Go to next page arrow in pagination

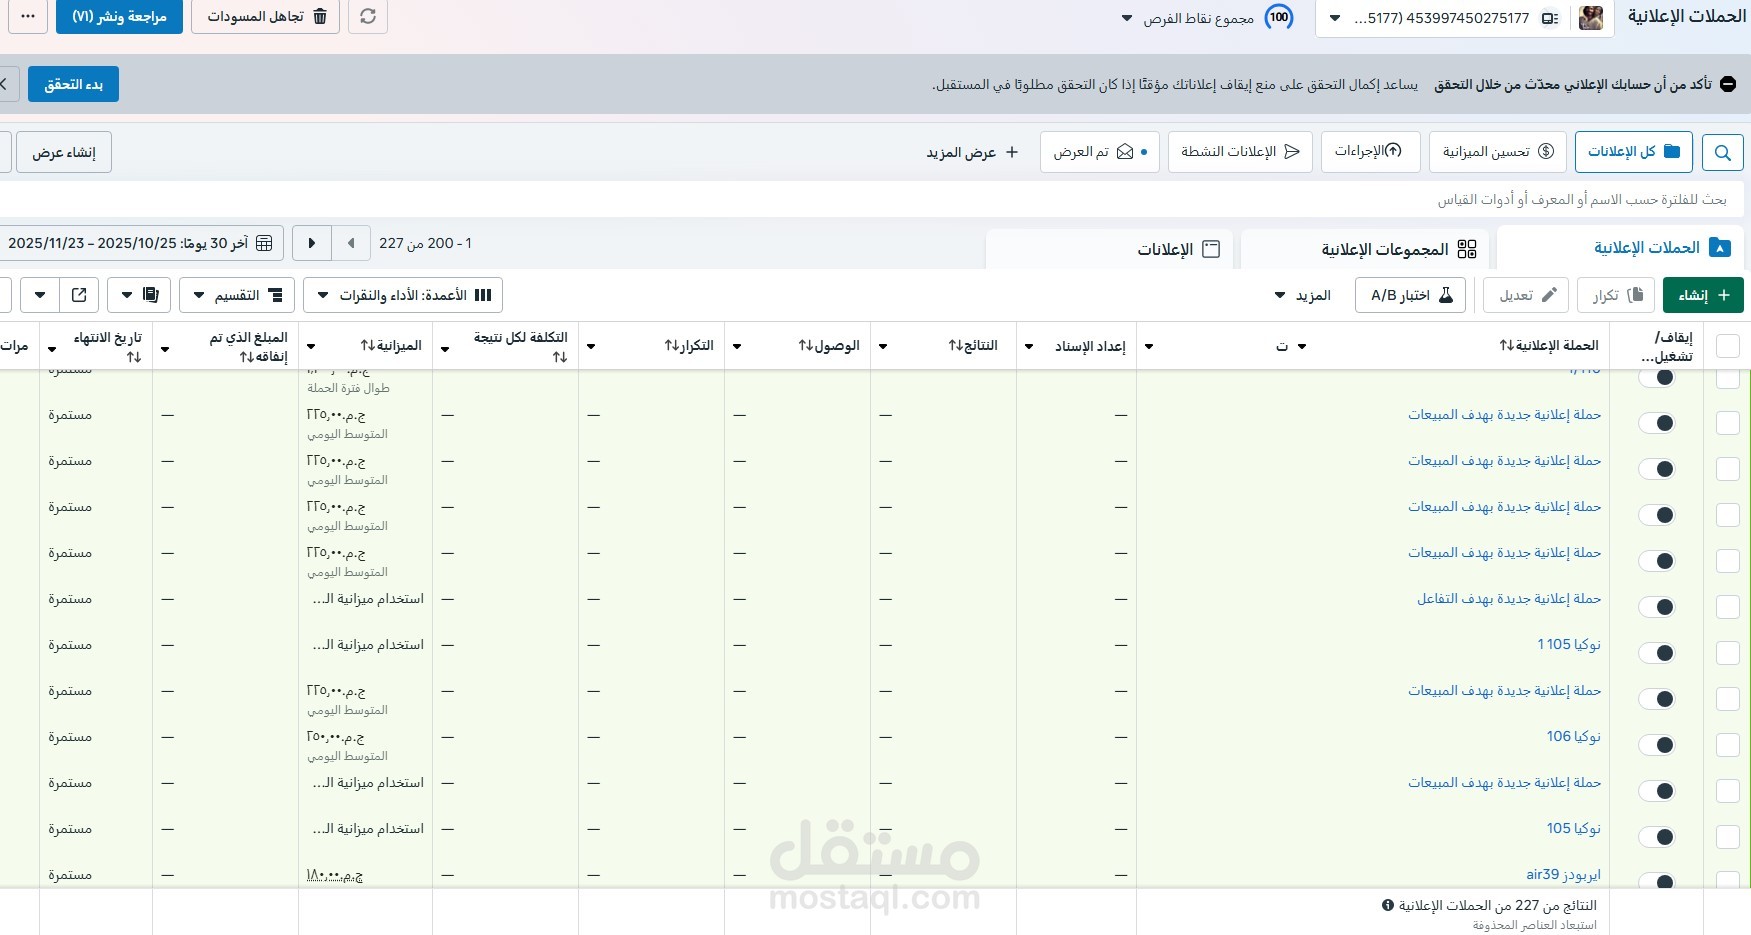coord(312,243)
